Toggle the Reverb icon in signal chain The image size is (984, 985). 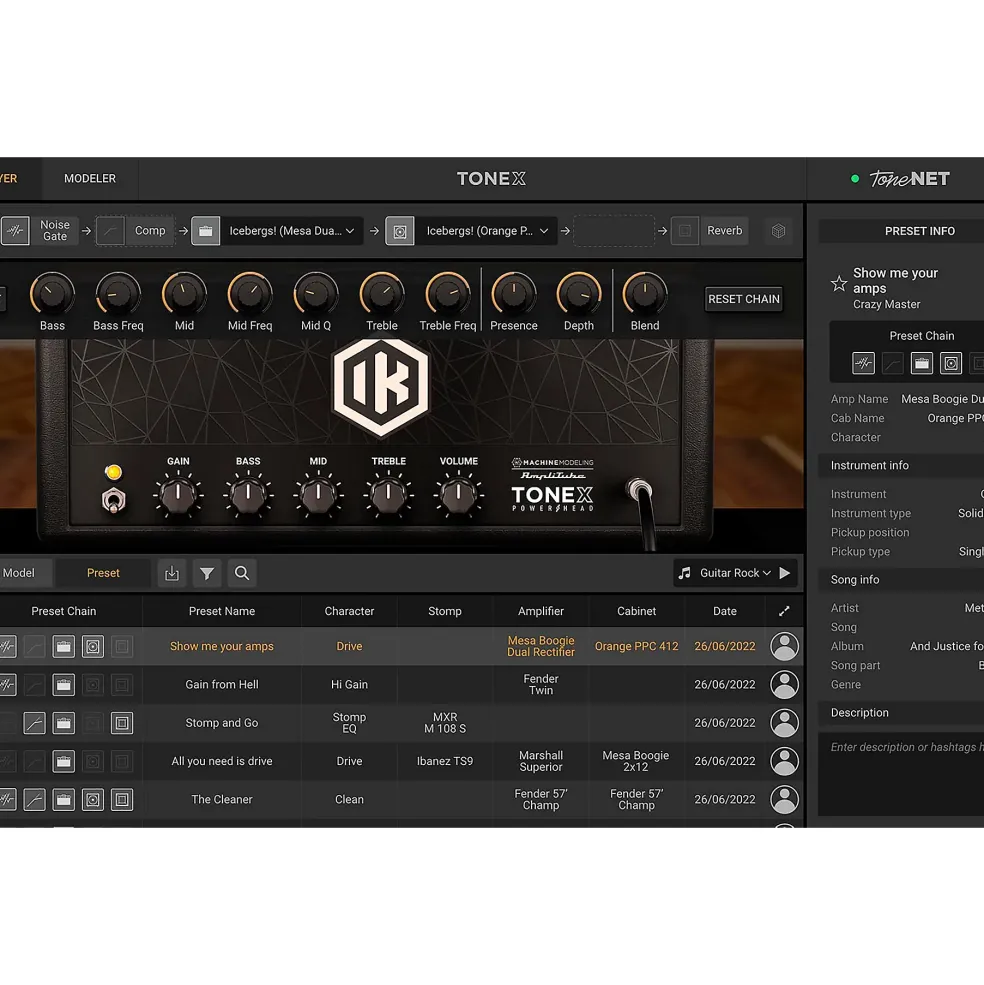coord(685,231)
